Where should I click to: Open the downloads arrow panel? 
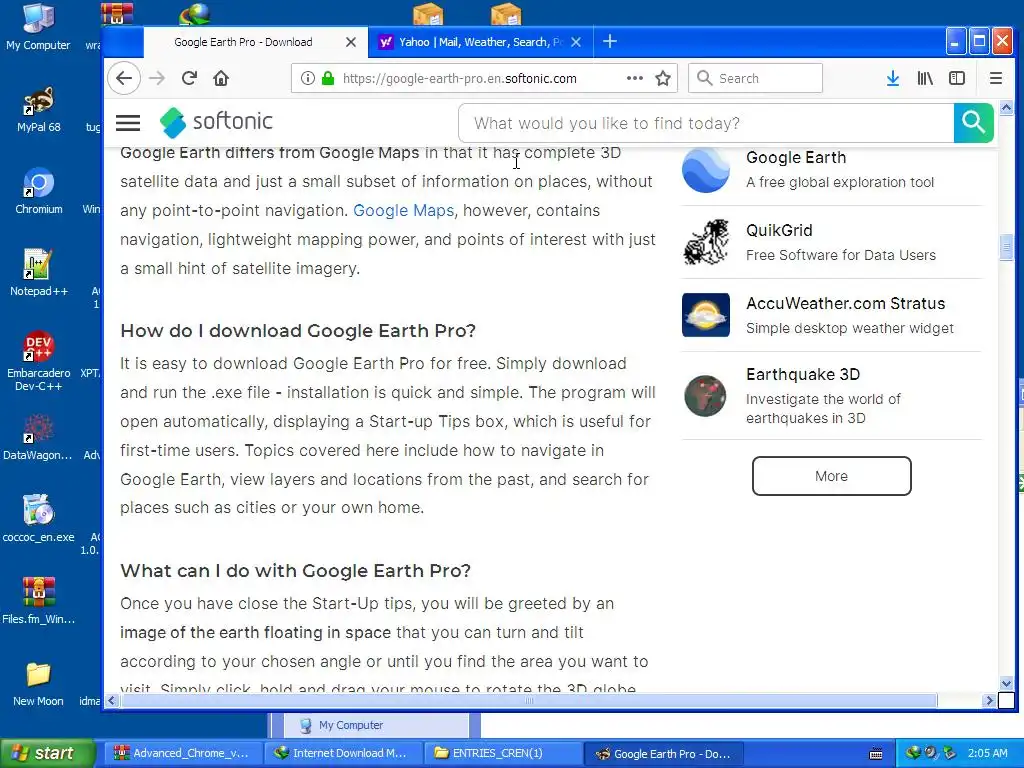[x=893, y=78]
